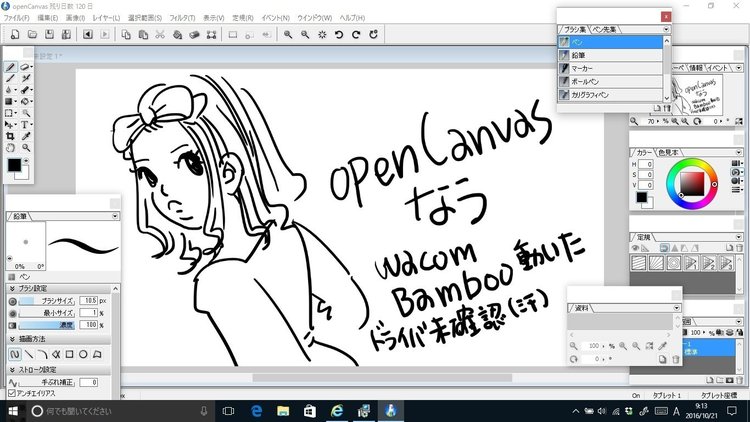Select カリグラフィペン in the brush list

[x=610, y=95]
